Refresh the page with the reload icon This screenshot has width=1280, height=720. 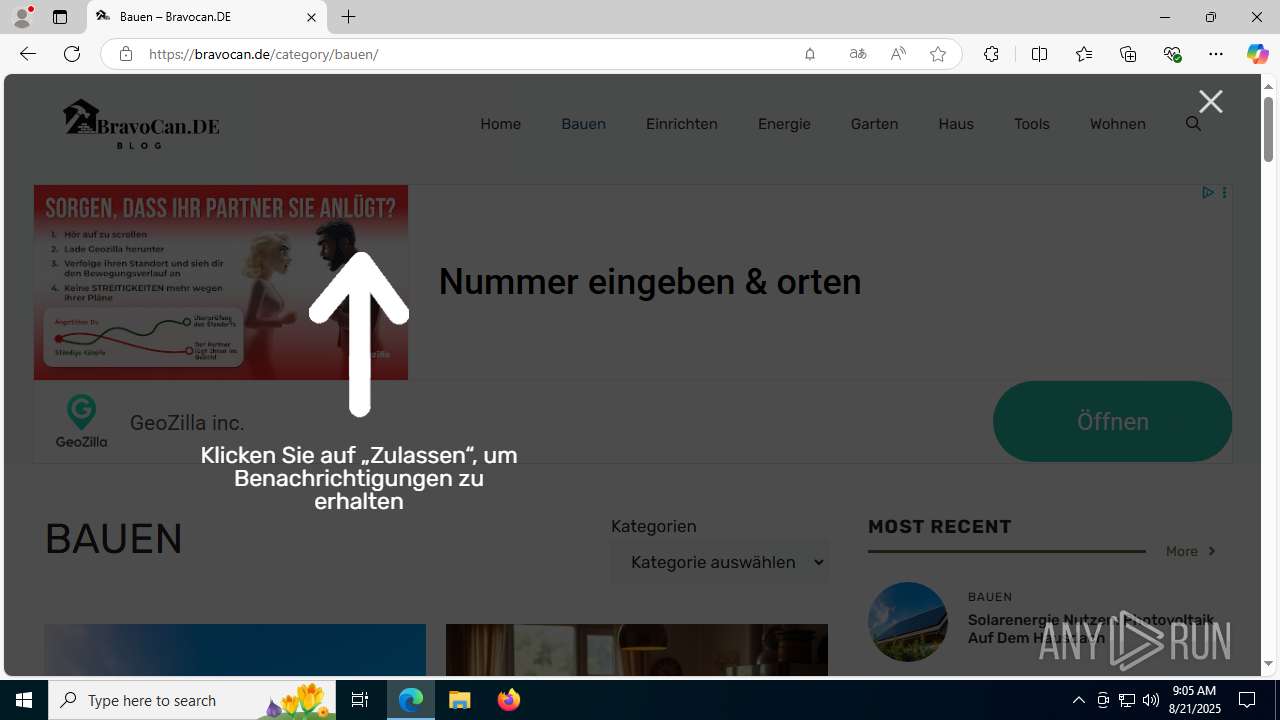tap(72, 54)
